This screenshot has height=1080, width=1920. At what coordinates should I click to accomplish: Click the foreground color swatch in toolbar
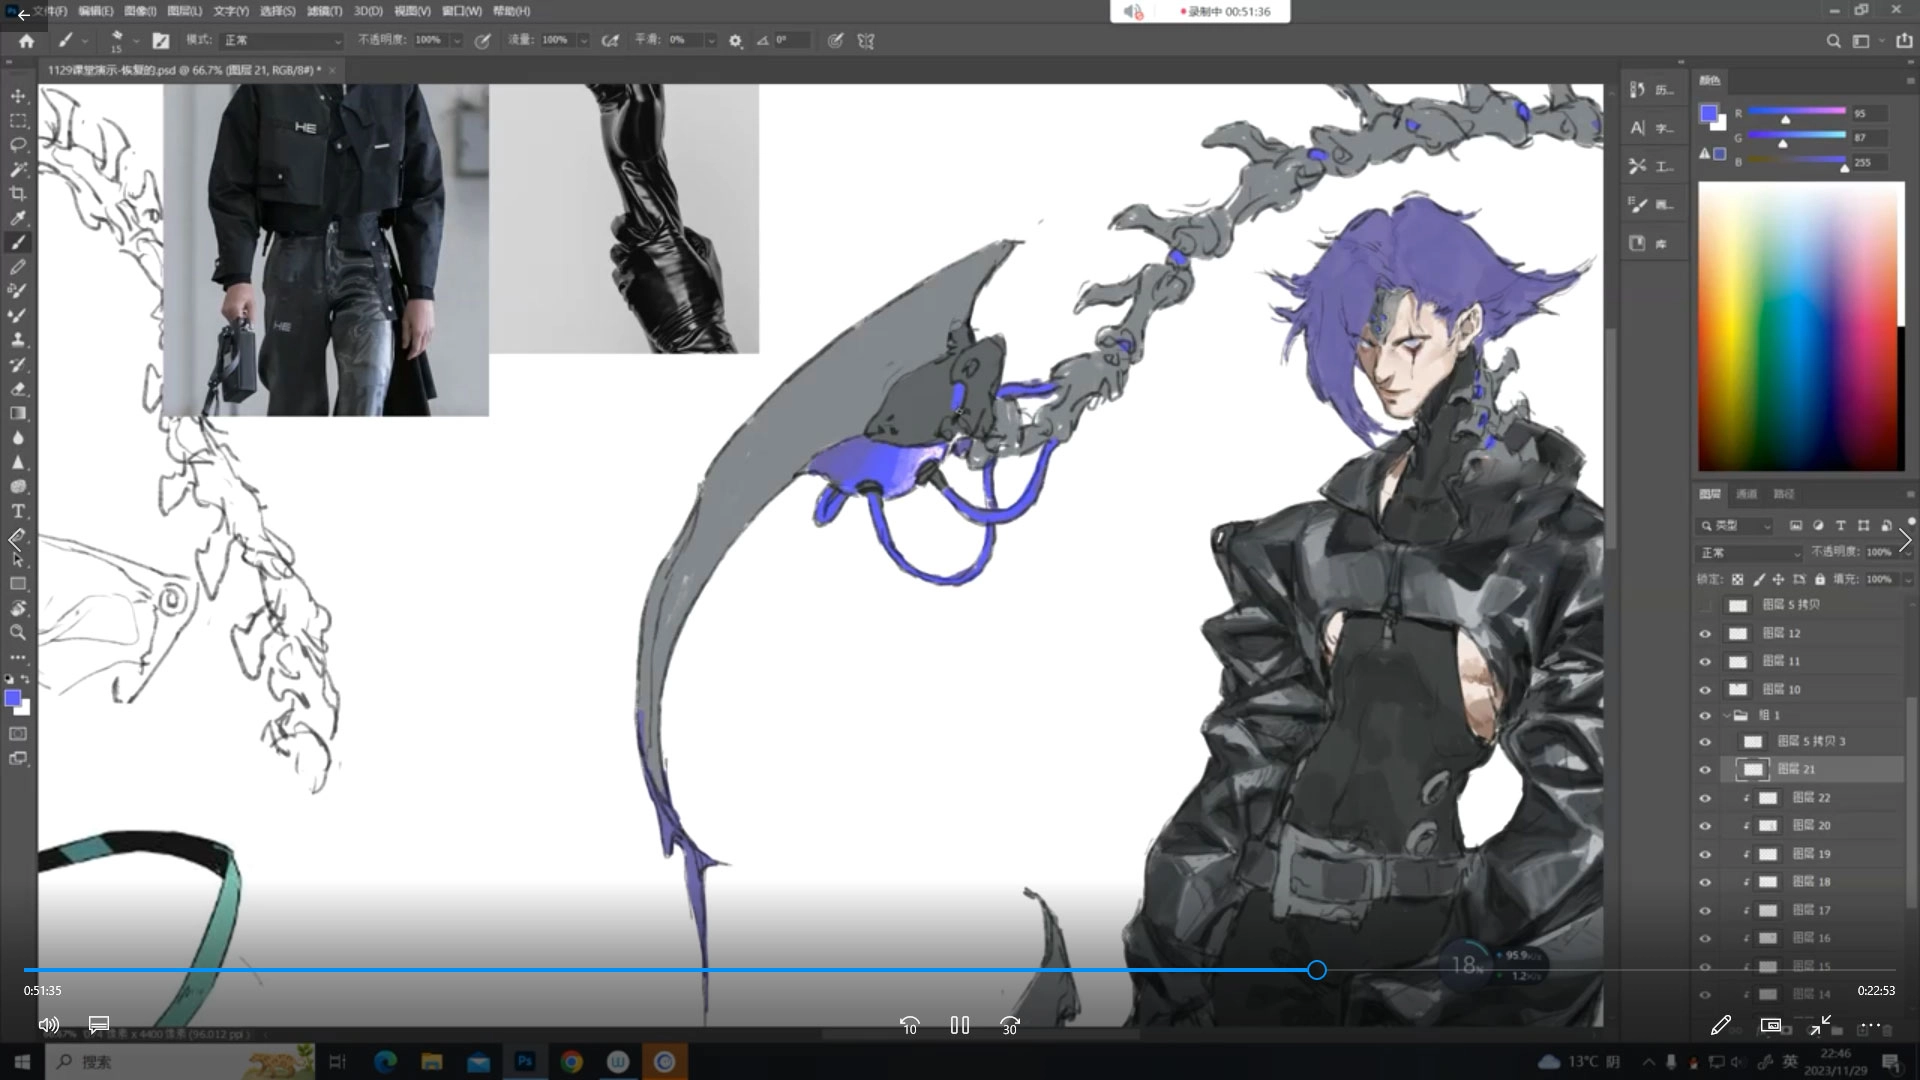[x=12, y=699]
